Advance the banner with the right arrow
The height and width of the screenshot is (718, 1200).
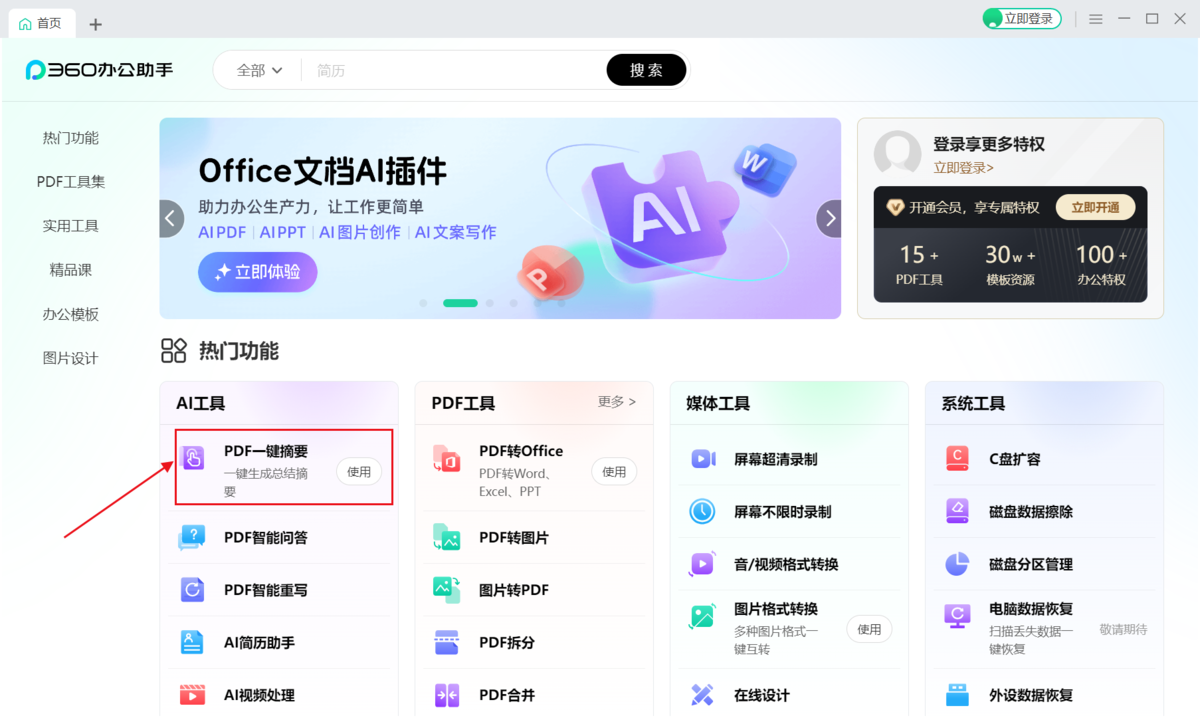point(829,217)
